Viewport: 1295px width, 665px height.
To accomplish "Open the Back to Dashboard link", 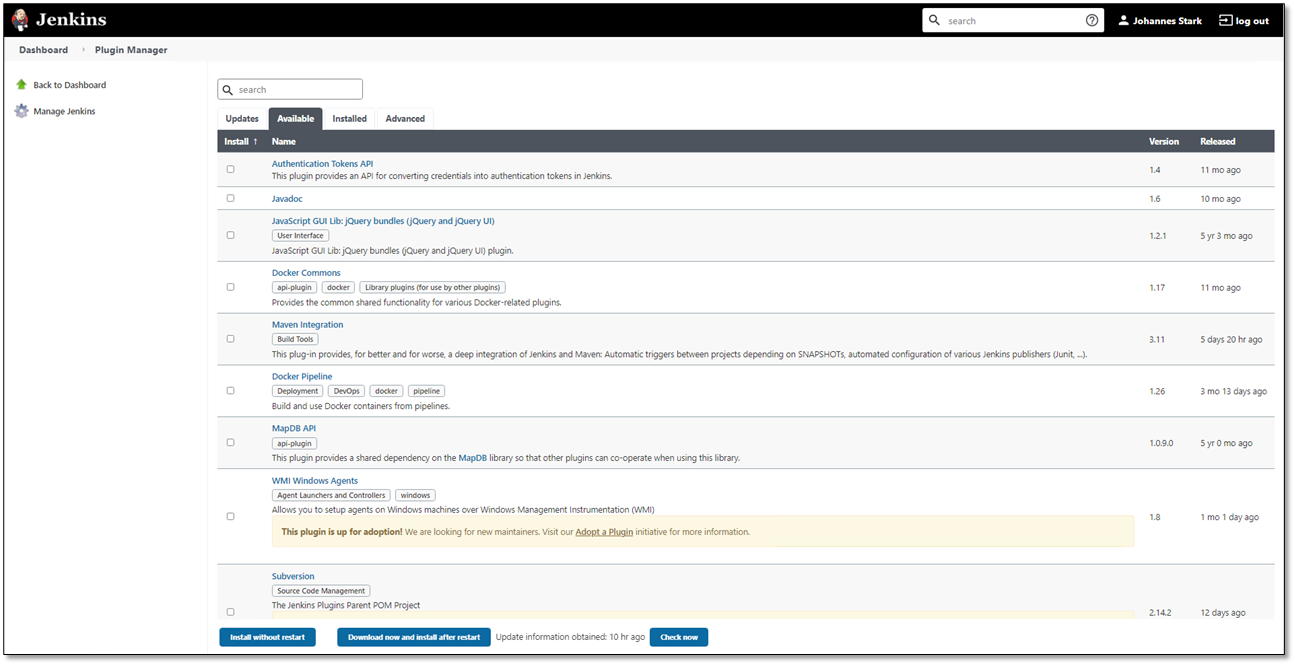I will tap(69, 85).
